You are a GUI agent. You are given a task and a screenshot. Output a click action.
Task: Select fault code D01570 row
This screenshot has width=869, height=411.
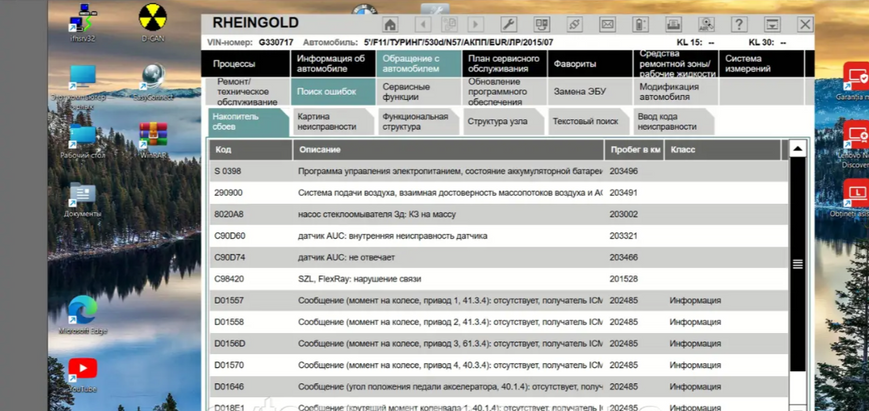[498, 365]
